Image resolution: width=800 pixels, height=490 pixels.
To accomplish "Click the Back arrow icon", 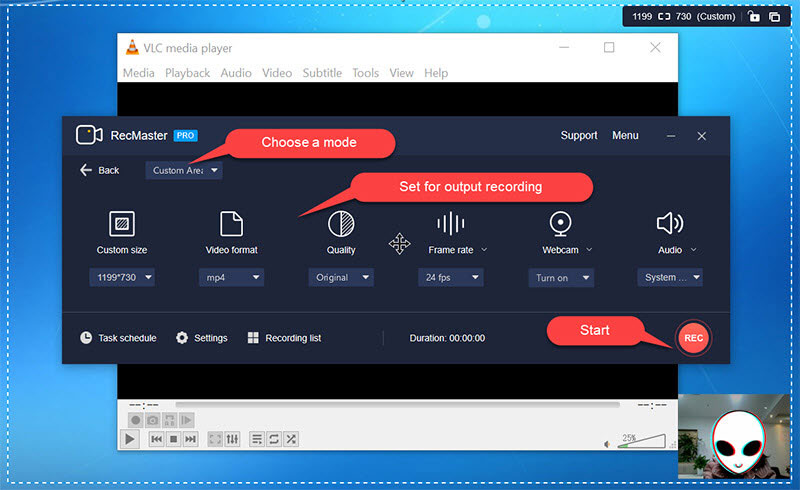I will click(86, 170).
